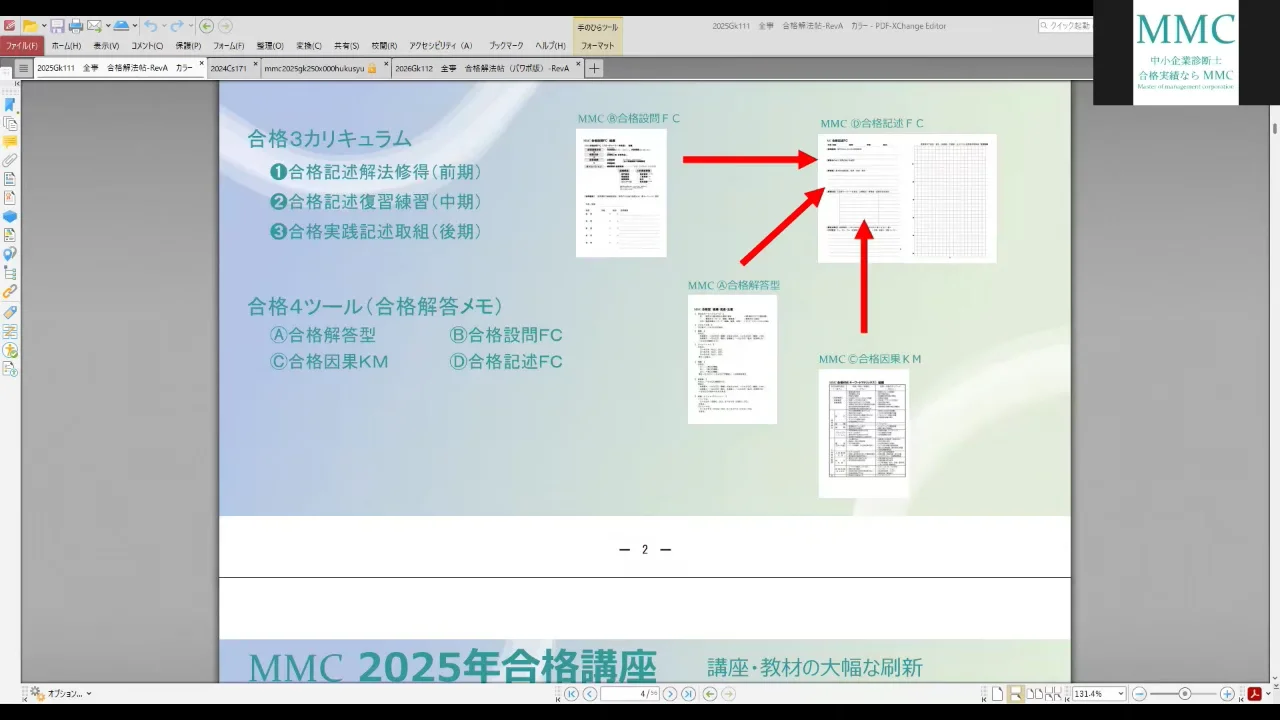Image resolution: width=1280 pixels, height=720 pixels.
Task: Zoom out with the minus button
Action: tap(1139, 694)
